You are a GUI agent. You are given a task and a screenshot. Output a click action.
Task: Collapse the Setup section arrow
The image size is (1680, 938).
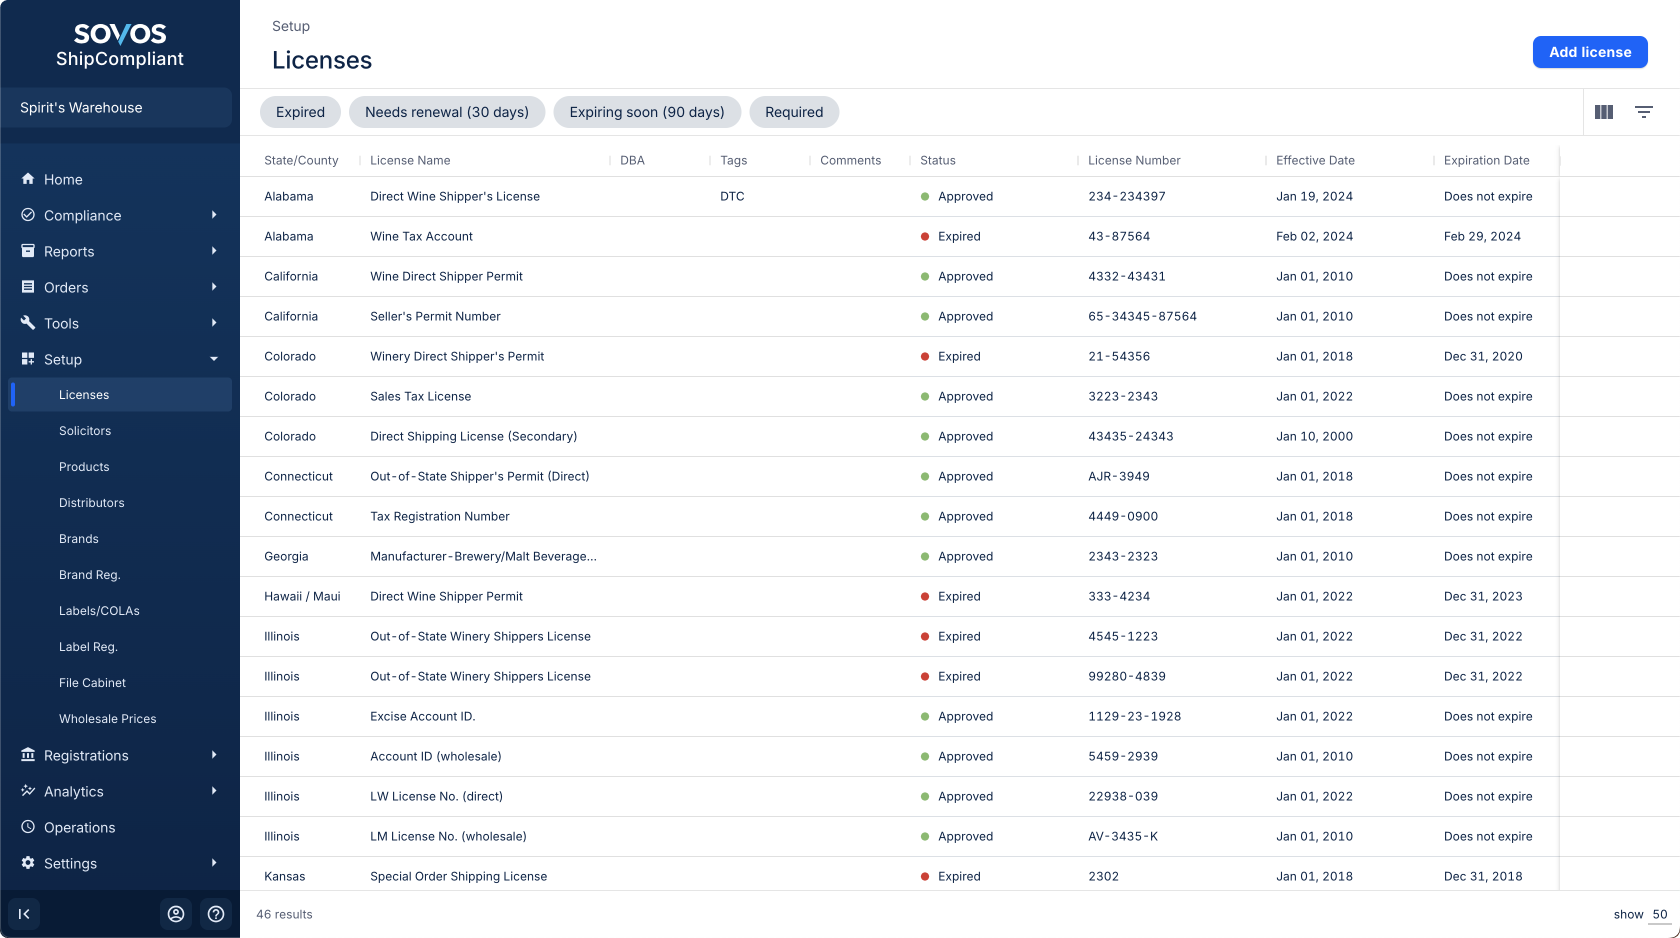tap(214, 359)
